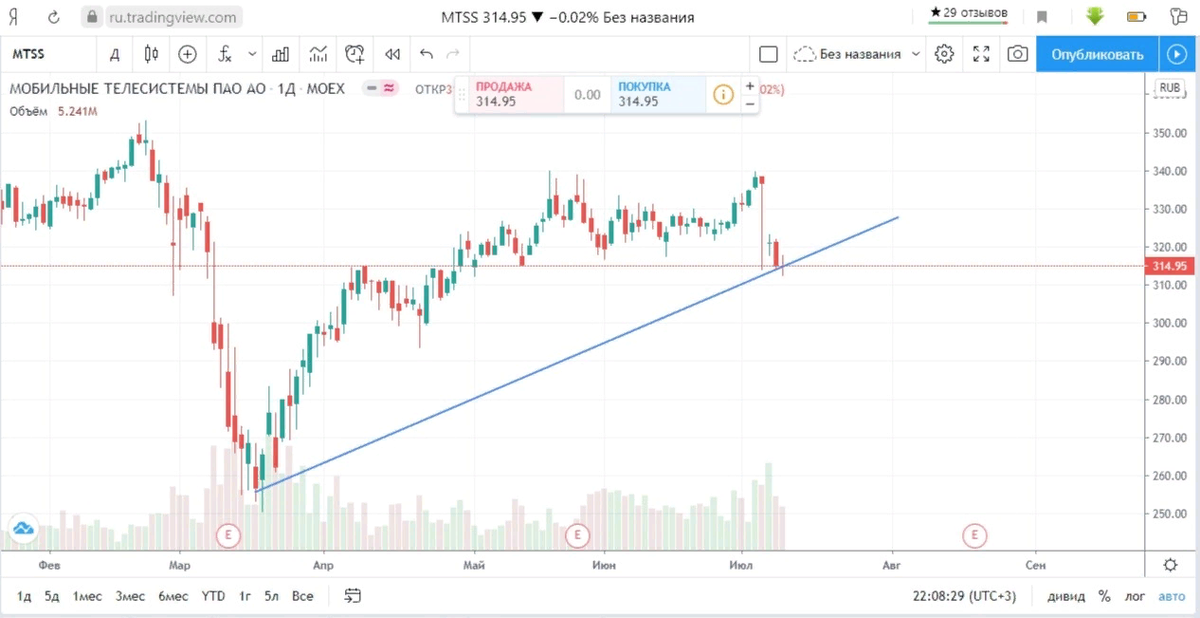Increase quantity with plus stepper
Screen dimensions: 1200x618
tap(750, 86)
